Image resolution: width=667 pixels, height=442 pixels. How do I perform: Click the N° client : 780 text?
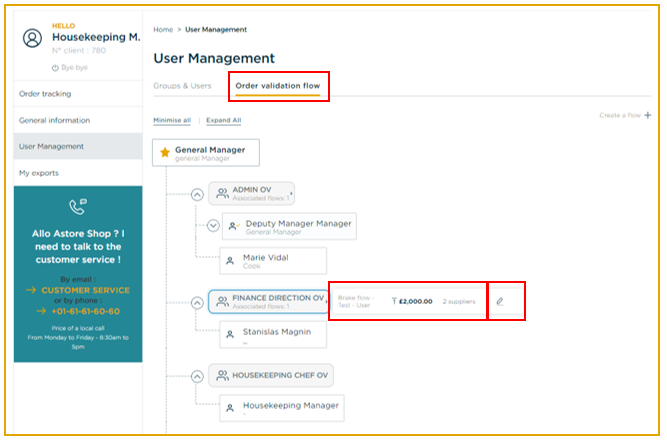(x=79, y=50)
